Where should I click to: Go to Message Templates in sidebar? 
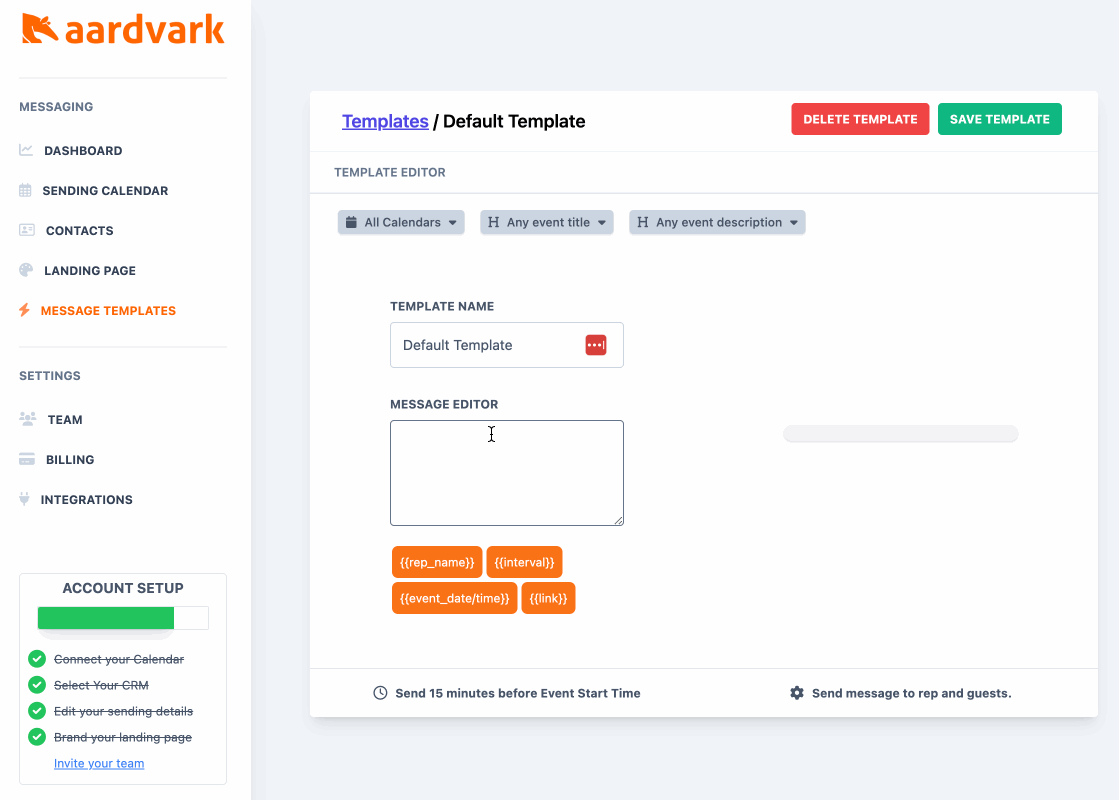108,311
